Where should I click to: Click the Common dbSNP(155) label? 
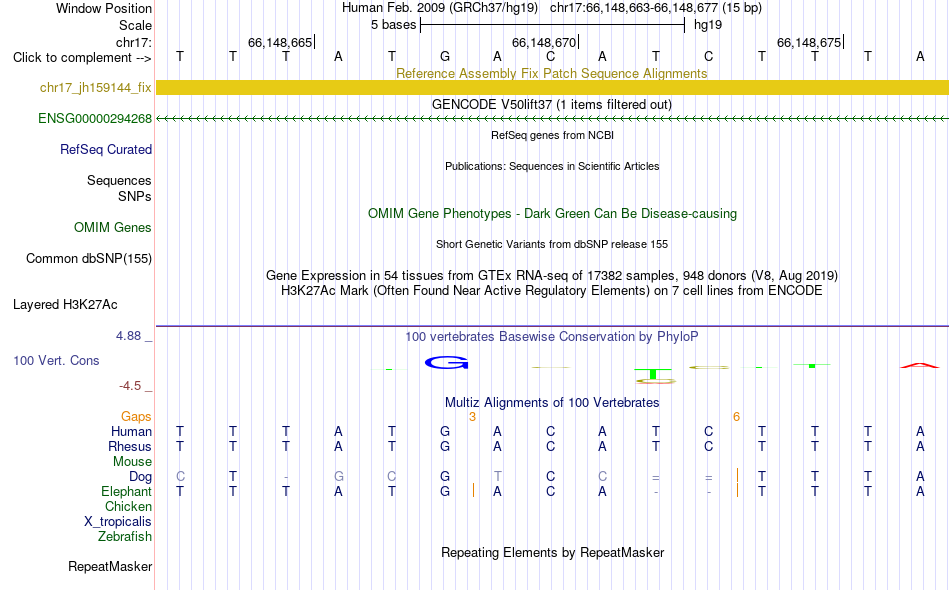pos(88,259)
